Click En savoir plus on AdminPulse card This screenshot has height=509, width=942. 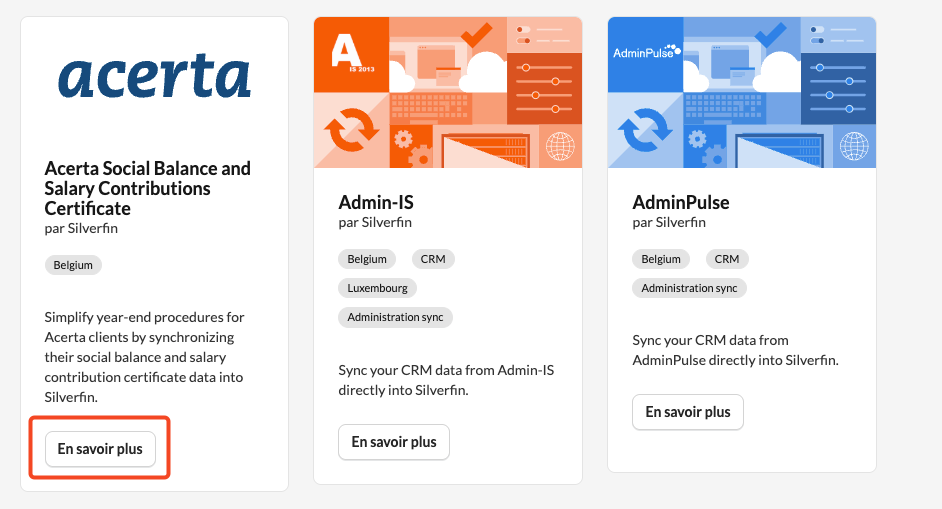pos(688,412)
